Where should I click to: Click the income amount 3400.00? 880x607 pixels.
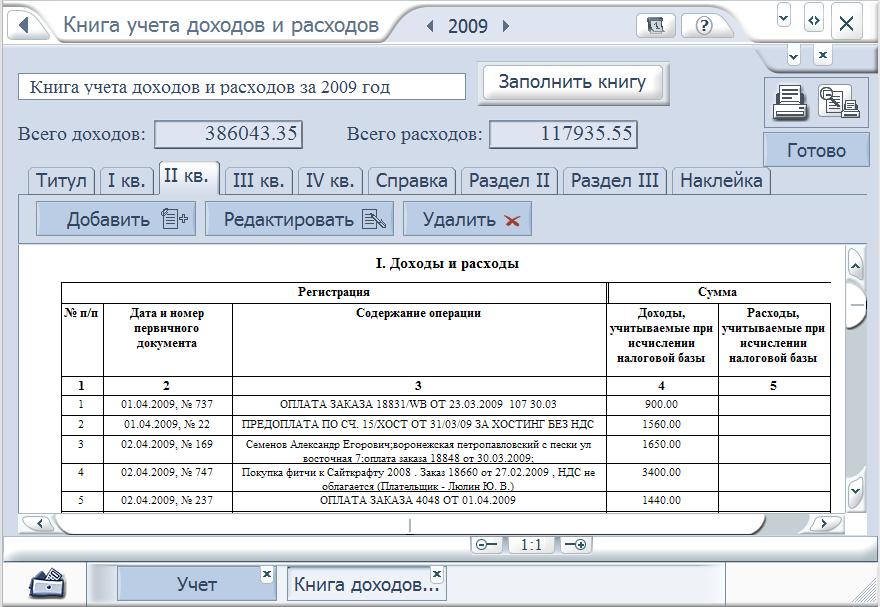point(662,472)
